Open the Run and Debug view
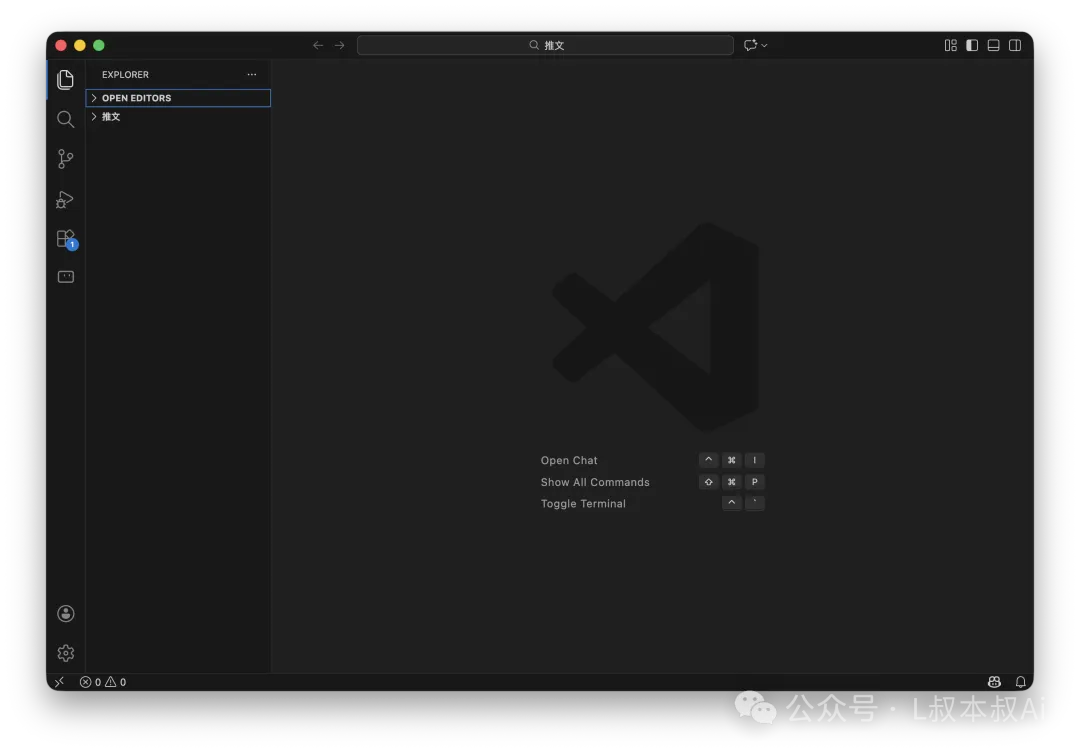Viewport: 1080px width, 752px height. 65,200
